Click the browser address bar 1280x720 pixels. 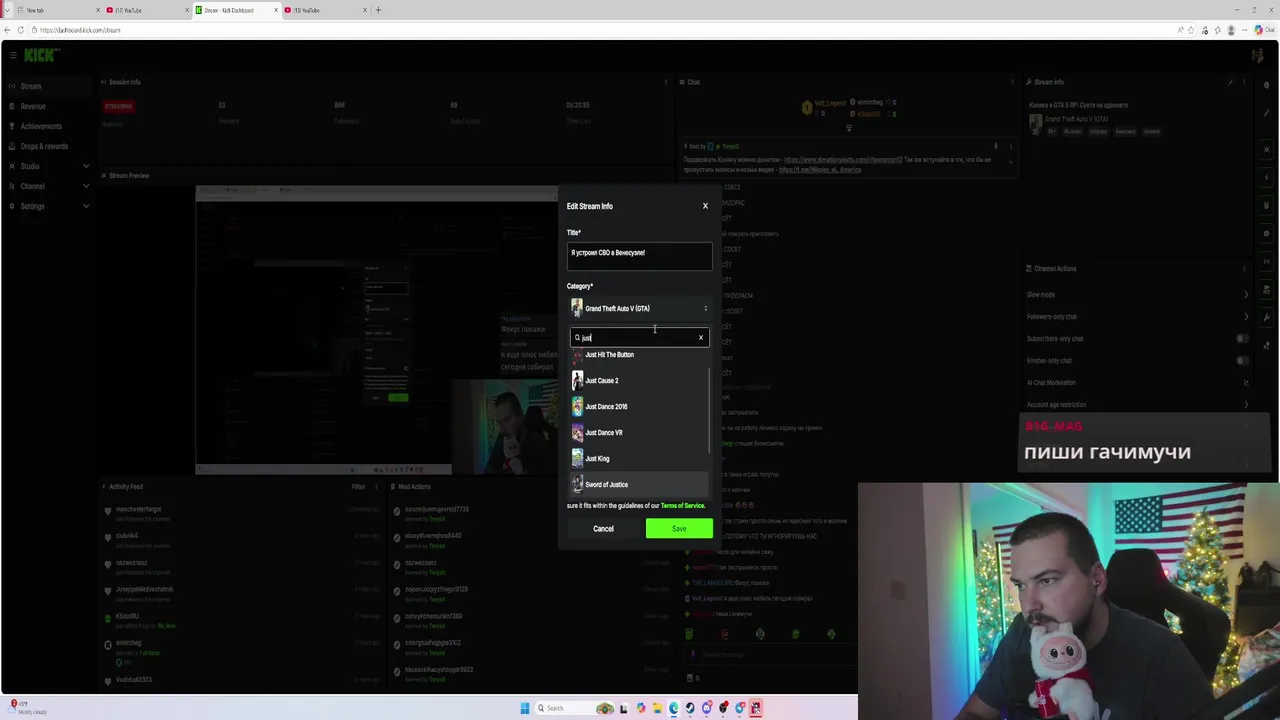[600, 30]
